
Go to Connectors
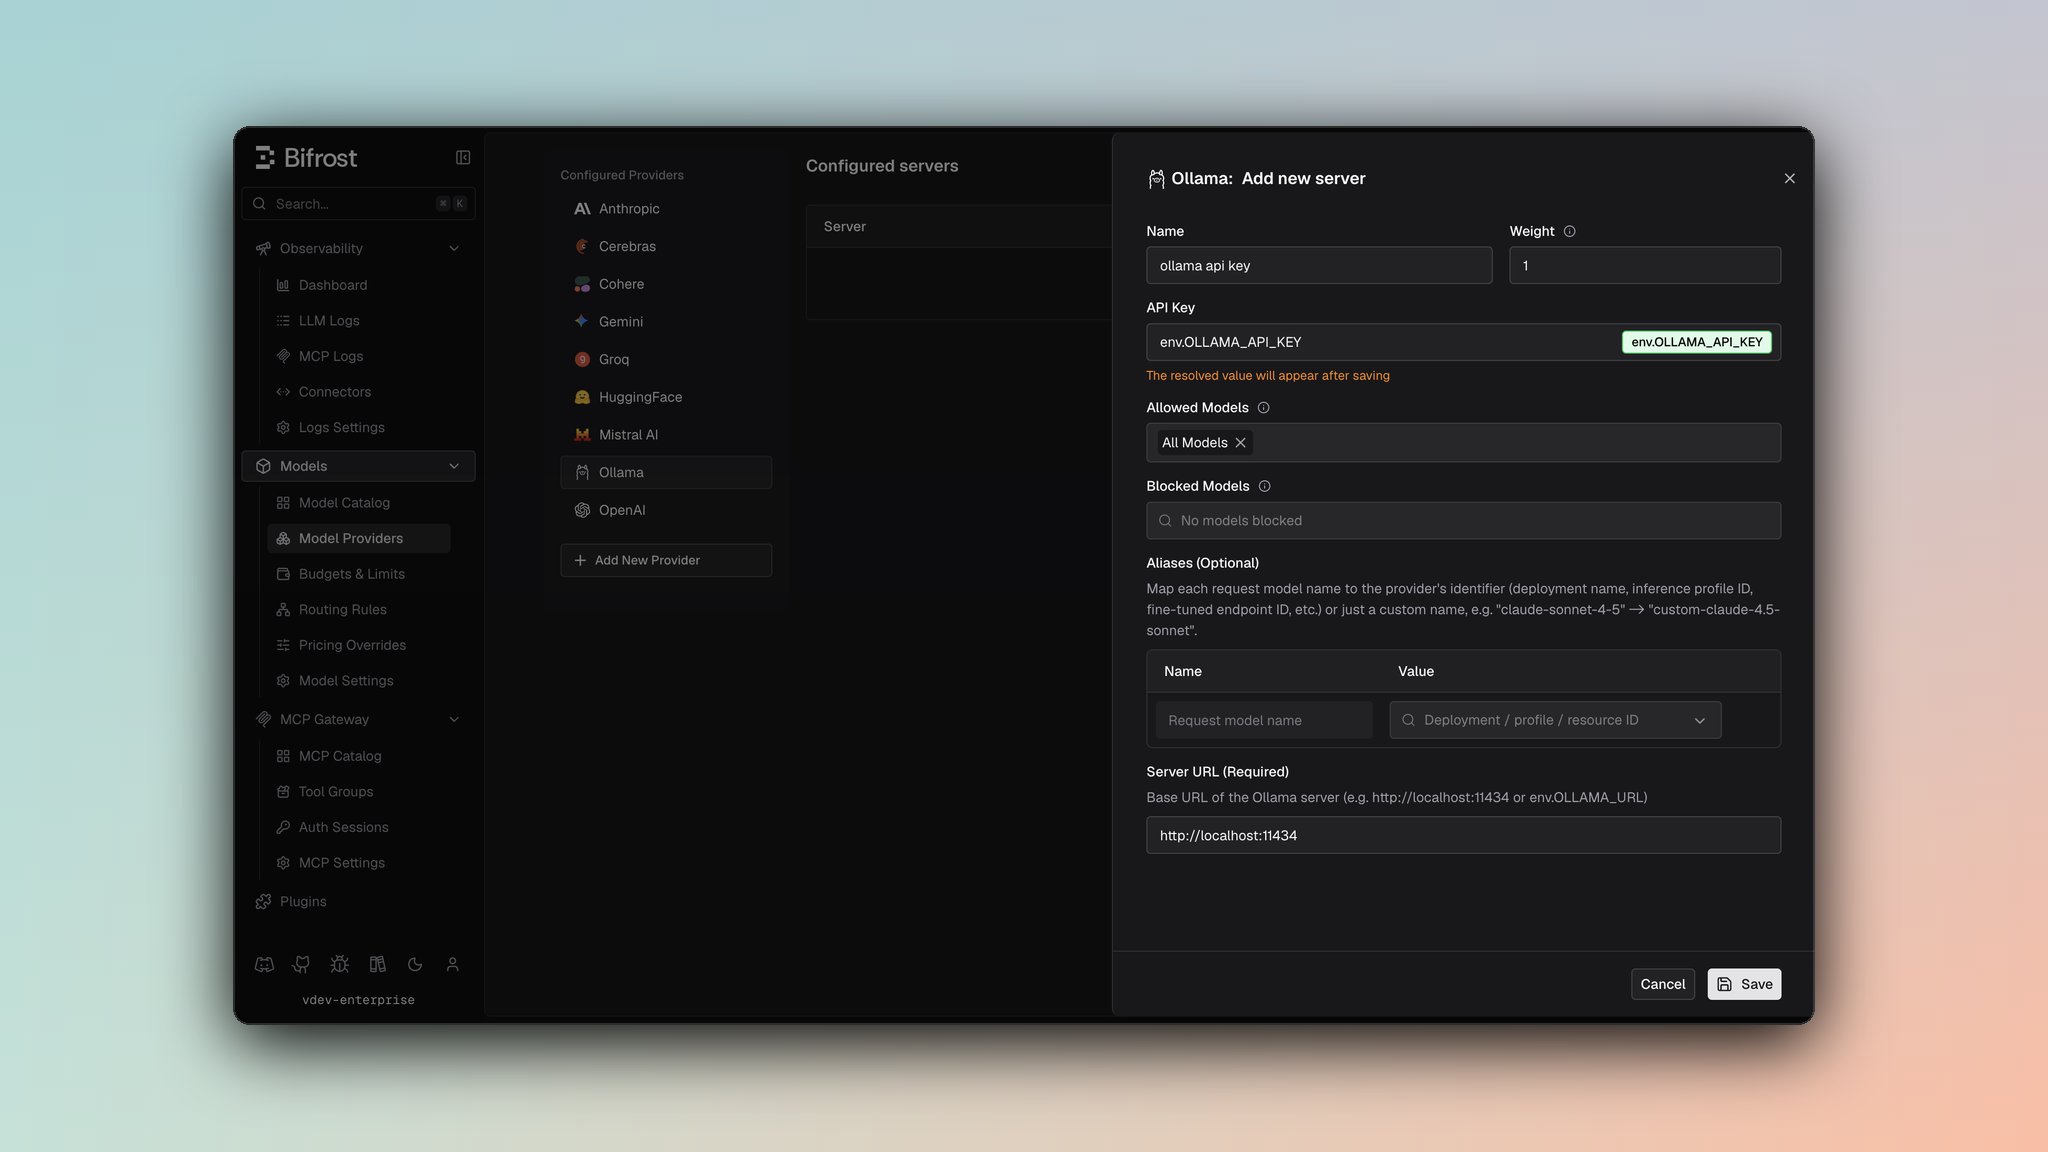coord(359,392)
